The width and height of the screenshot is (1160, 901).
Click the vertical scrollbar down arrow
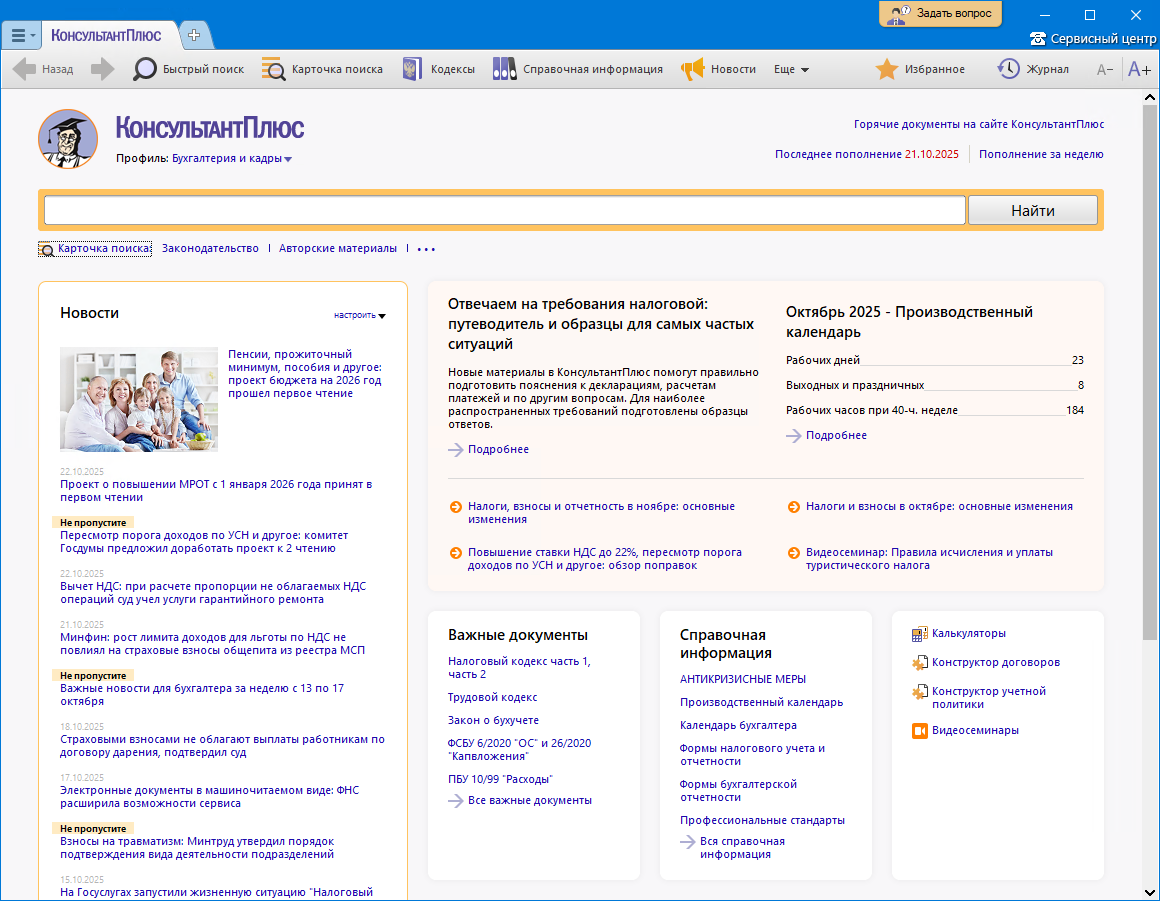coord(1149,891)
